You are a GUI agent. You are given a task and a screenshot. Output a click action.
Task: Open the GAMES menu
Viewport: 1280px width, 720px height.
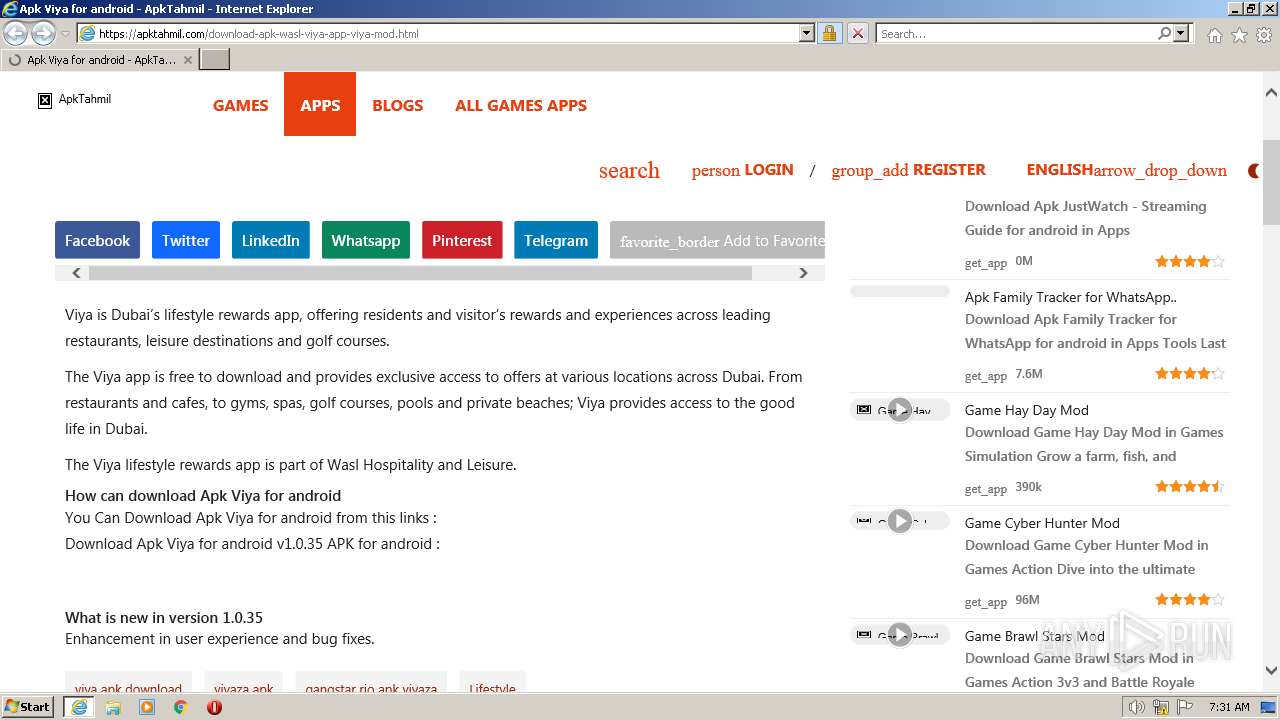240,105
